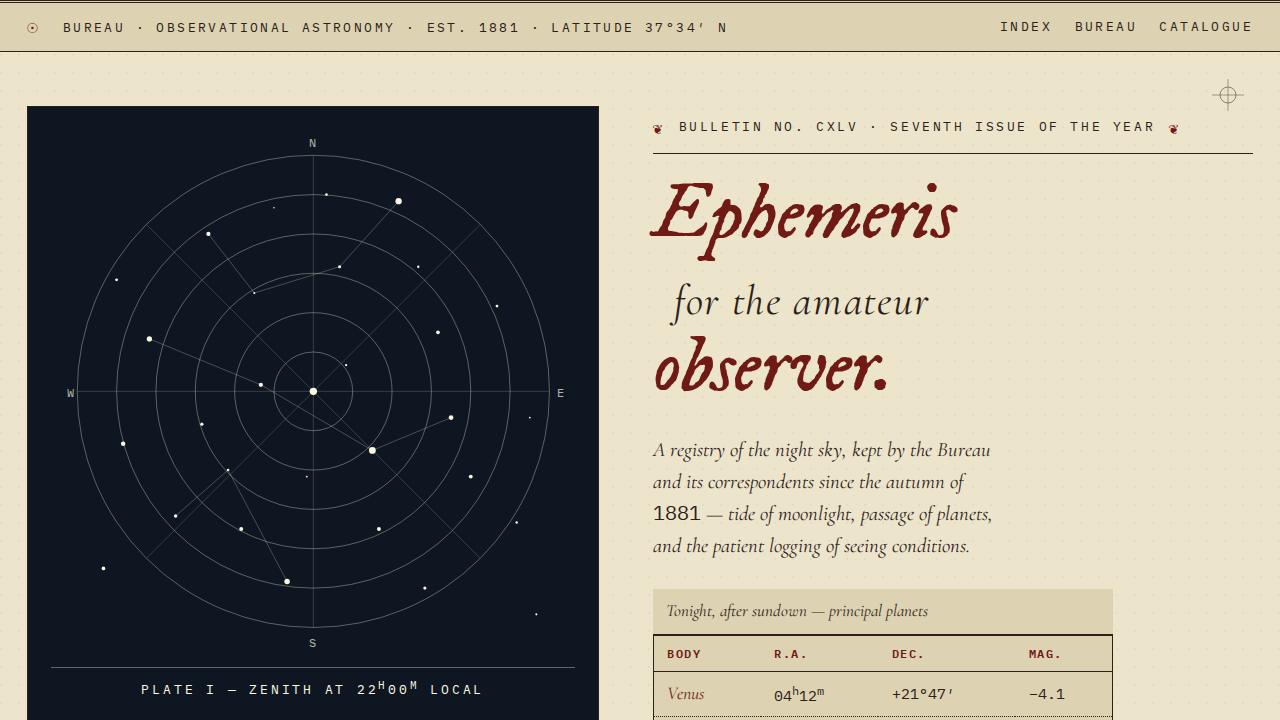Click 'for the amateur' subtitle
1280x720 pixels.
[x=801, y=302]
